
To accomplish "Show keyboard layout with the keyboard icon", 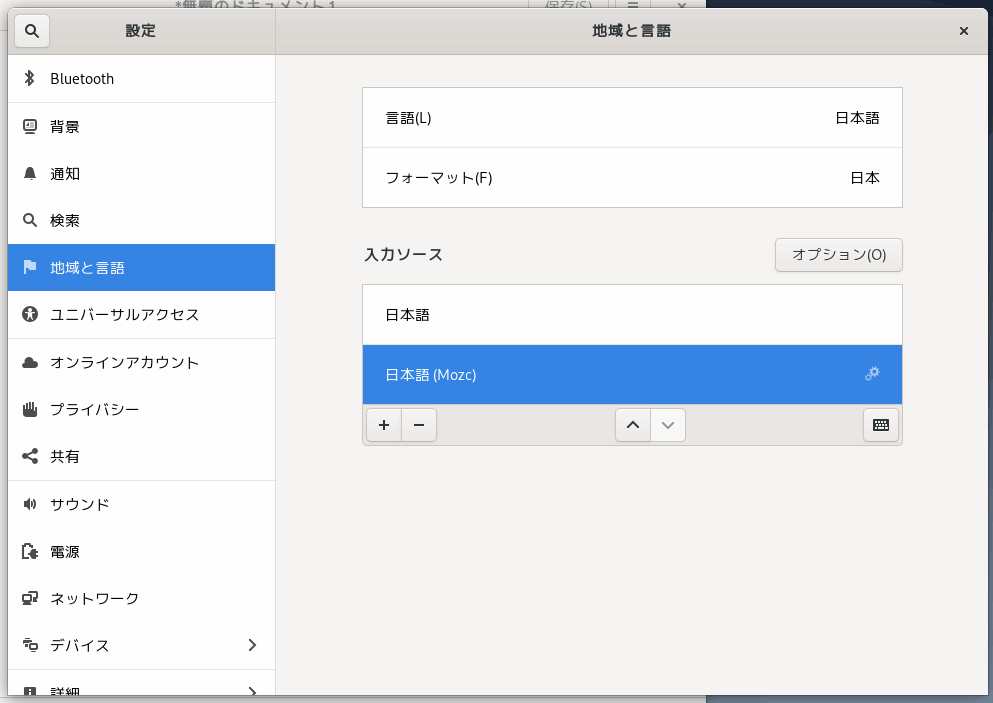I will 879,424.
